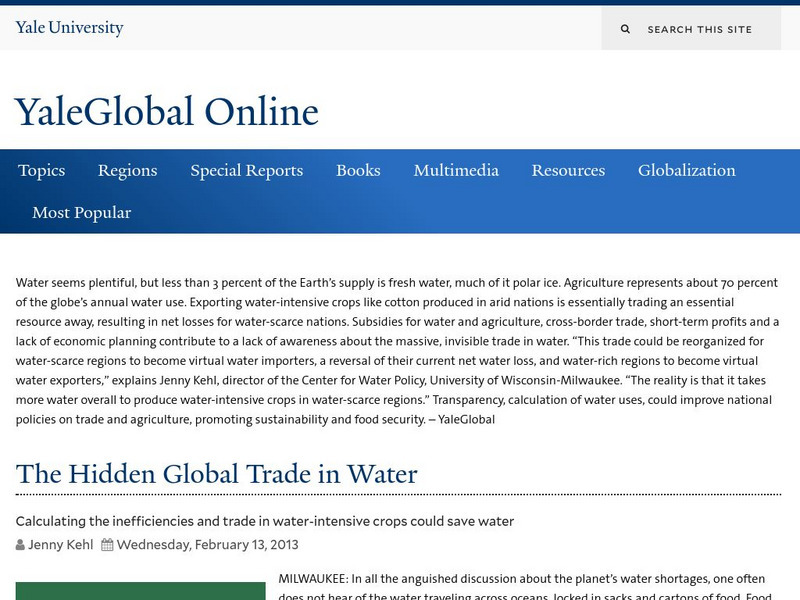Open the Books menu
Screen dimensions: 800x600
point(358,170)
